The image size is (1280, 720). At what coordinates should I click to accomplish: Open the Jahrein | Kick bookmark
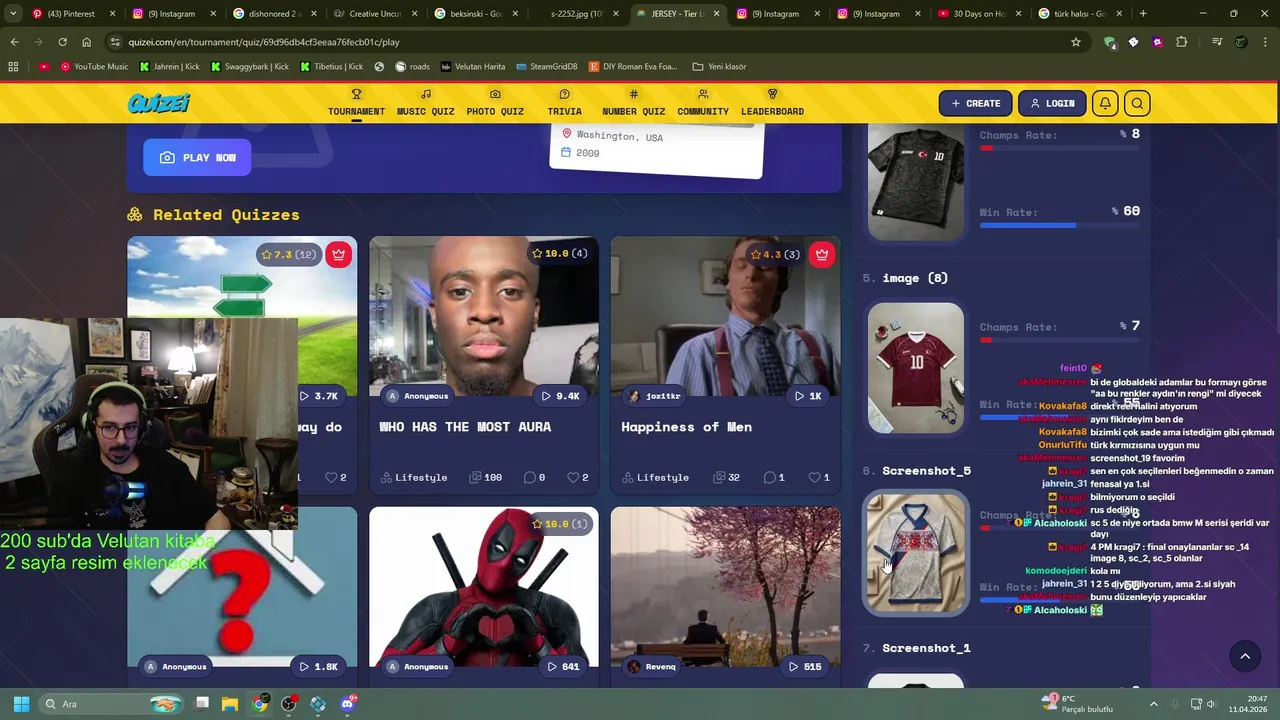pyautogui.click(x=169, y=67)
